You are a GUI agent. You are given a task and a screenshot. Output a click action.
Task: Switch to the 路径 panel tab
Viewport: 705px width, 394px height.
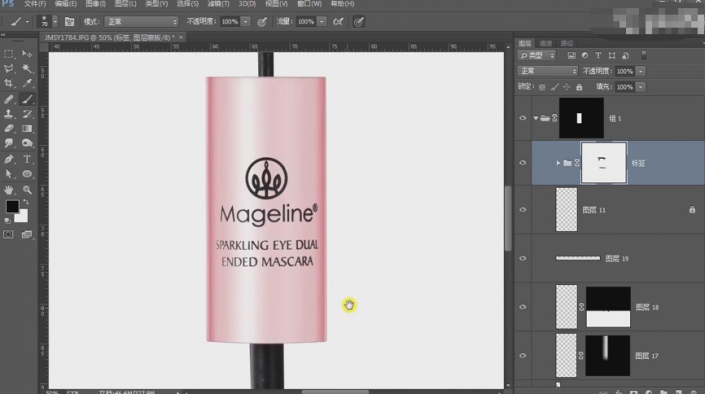[567, 43]
